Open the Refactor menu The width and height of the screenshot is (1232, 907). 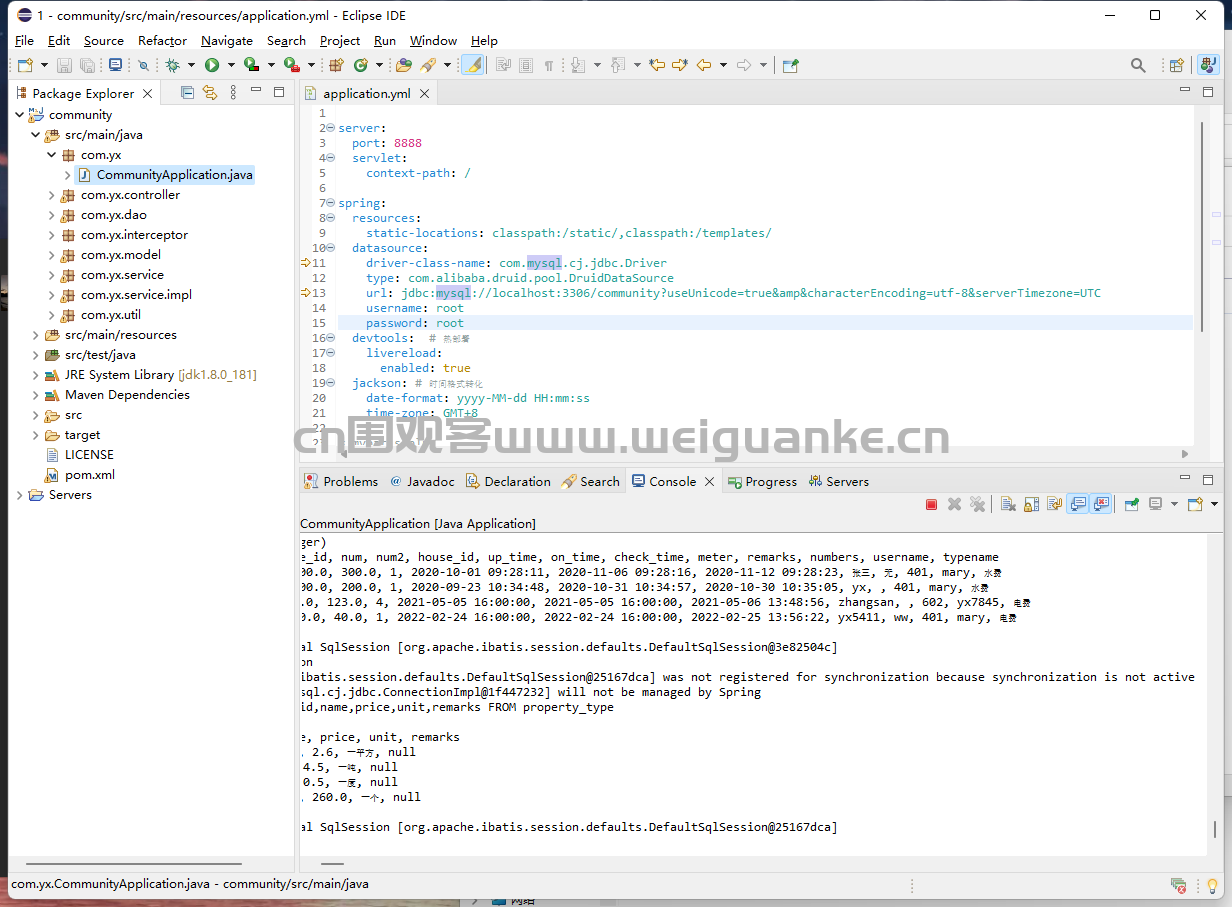click(162, 41)
